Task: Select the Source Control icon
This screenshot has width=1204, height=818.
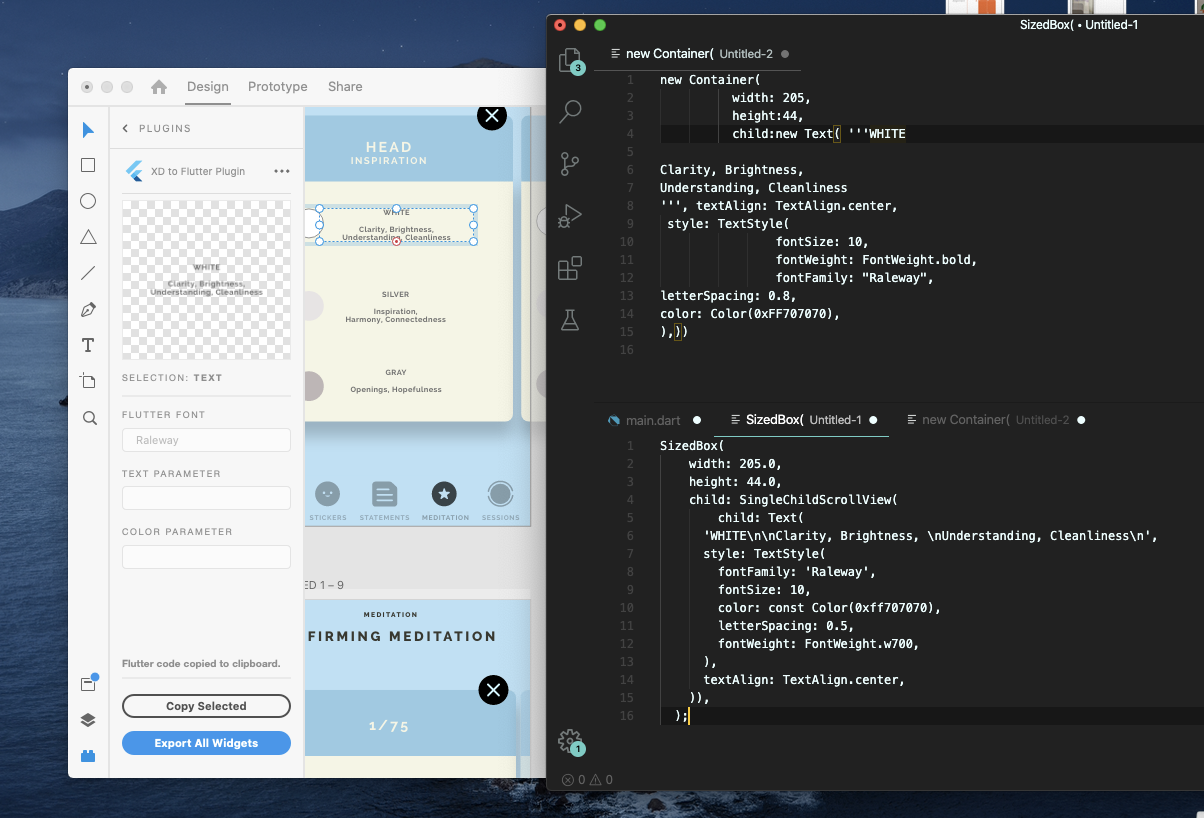Action: click(570, 163)
